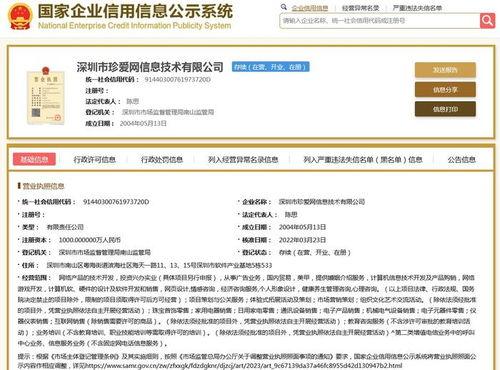Image resolution: width=500 pixels, height=370 pixels.
Task: Select the 严重违法失信名单 search tab
Action: coord(417,8)
